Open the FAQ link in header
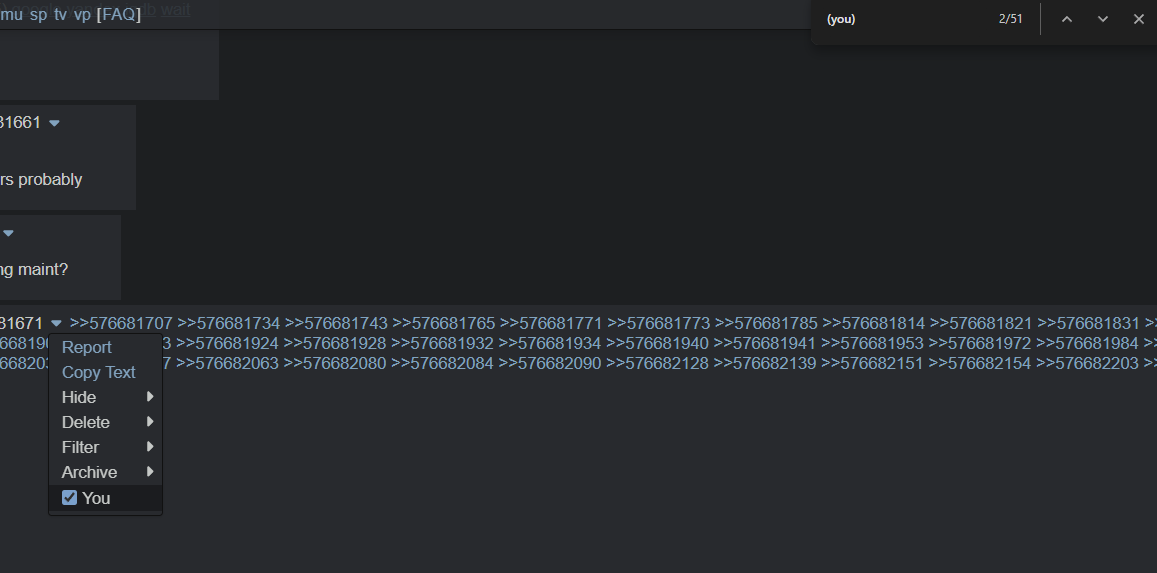Image resolution: width=1157 pixels, height=573 pixels. [118, 15]
